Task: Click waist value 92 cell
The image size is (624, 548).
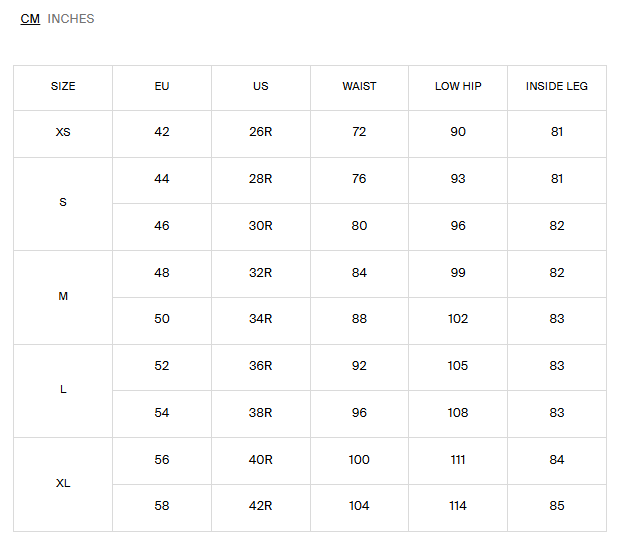Action: click(359, 366)
